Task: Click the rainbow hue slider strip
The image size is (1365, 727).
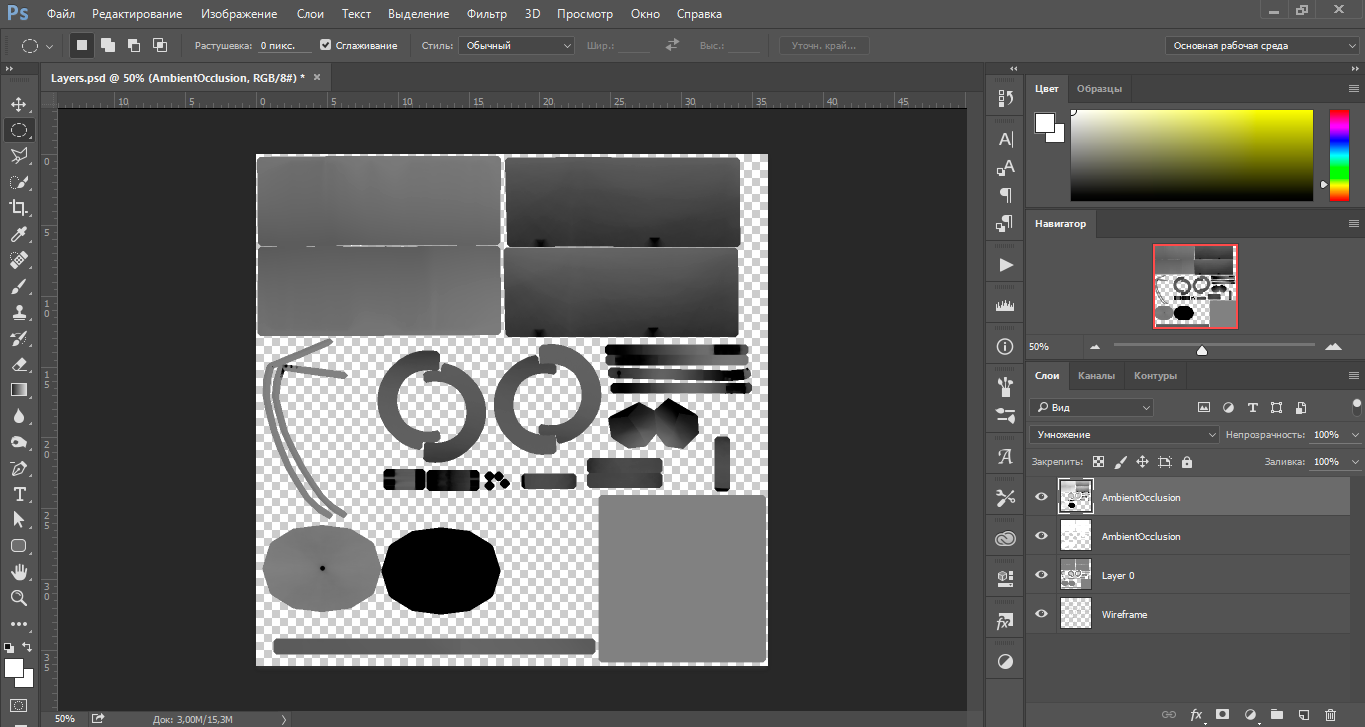Action: (x=1338, y=155)
